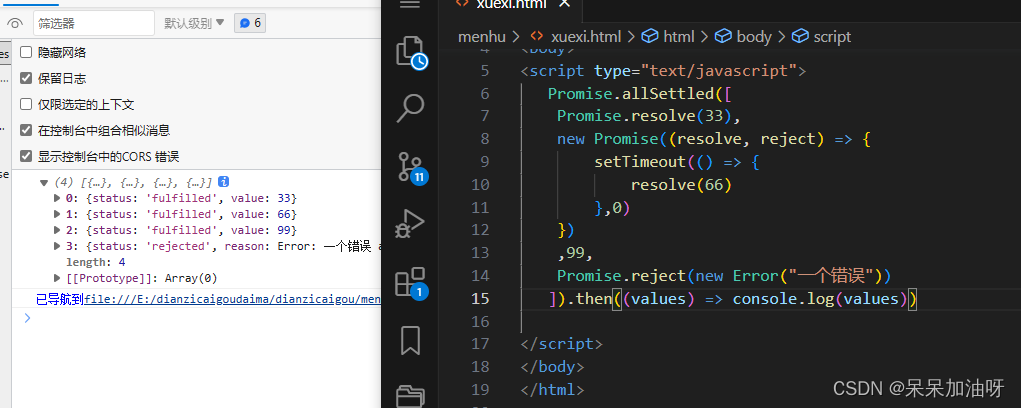Screen dimensions: 1021x408
Task: Toggle the 隐藏网络 checkbox
Action: (26, 53)
